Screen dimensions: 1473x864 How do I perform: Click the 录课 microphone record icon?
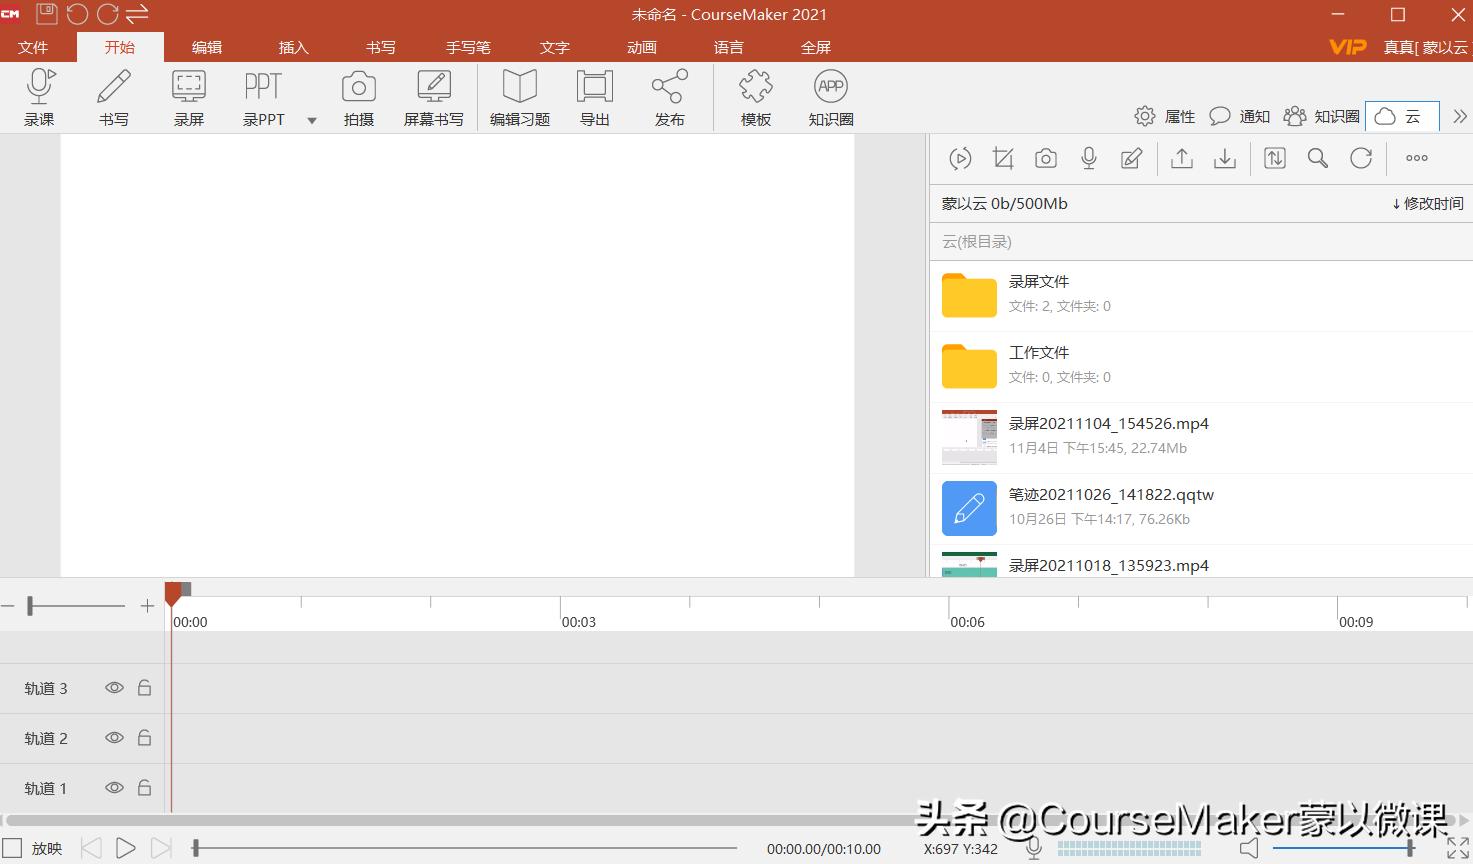coord(40,88)
